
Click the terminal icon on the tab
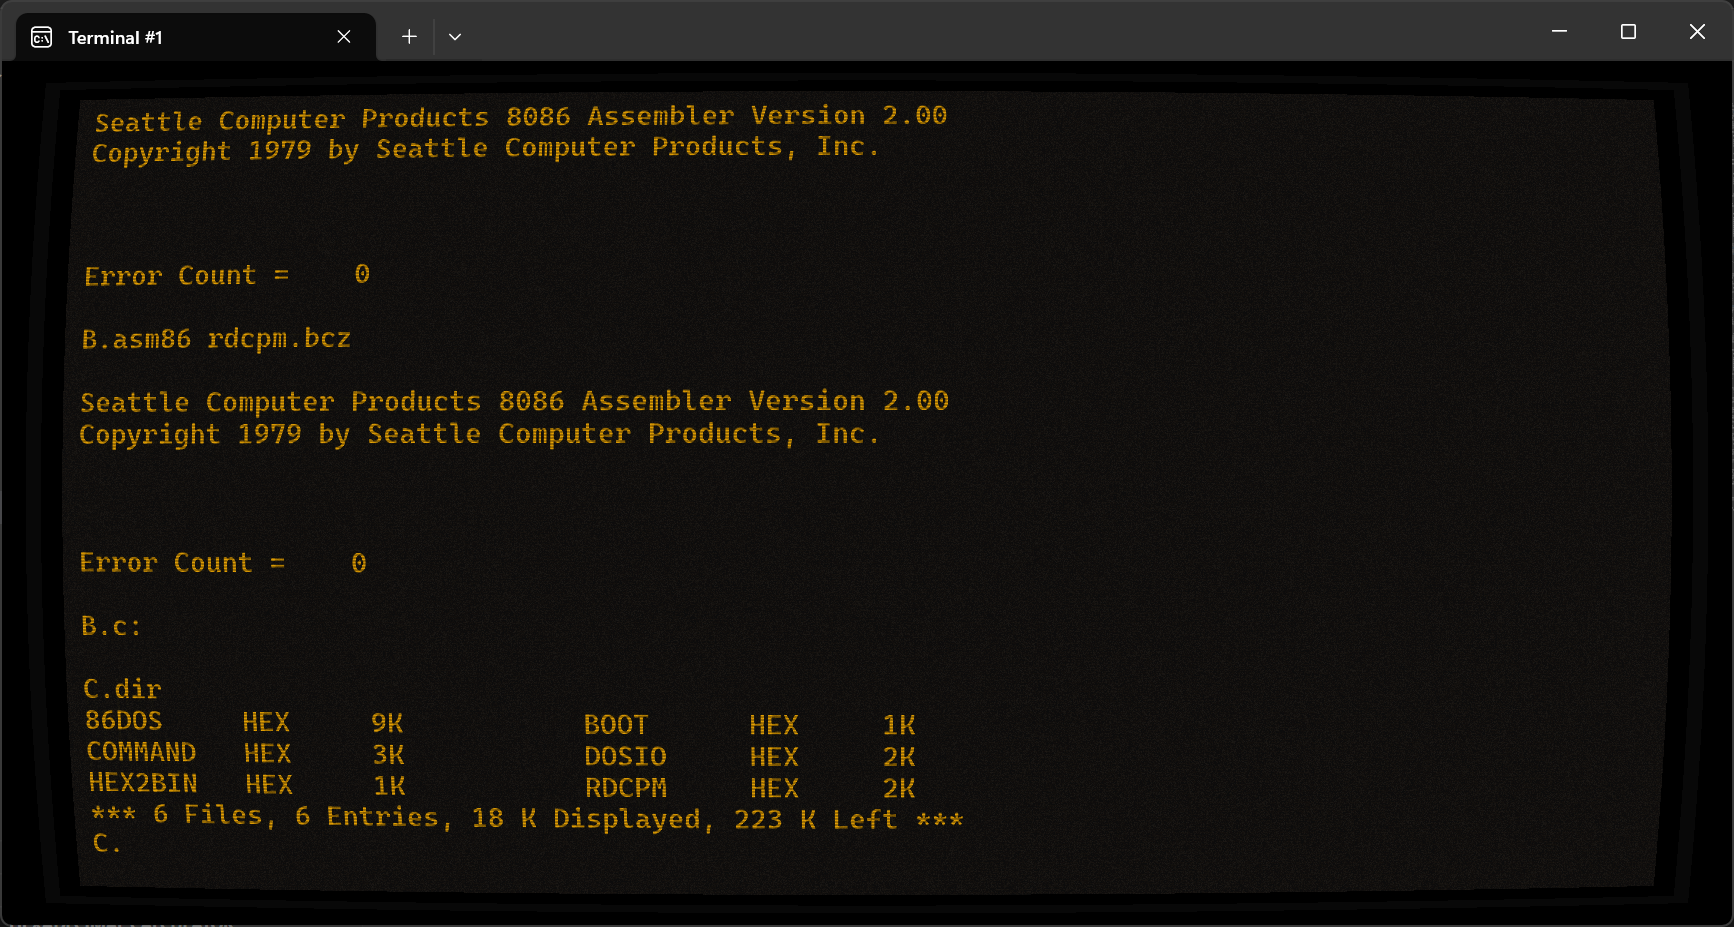coord(42,37)
